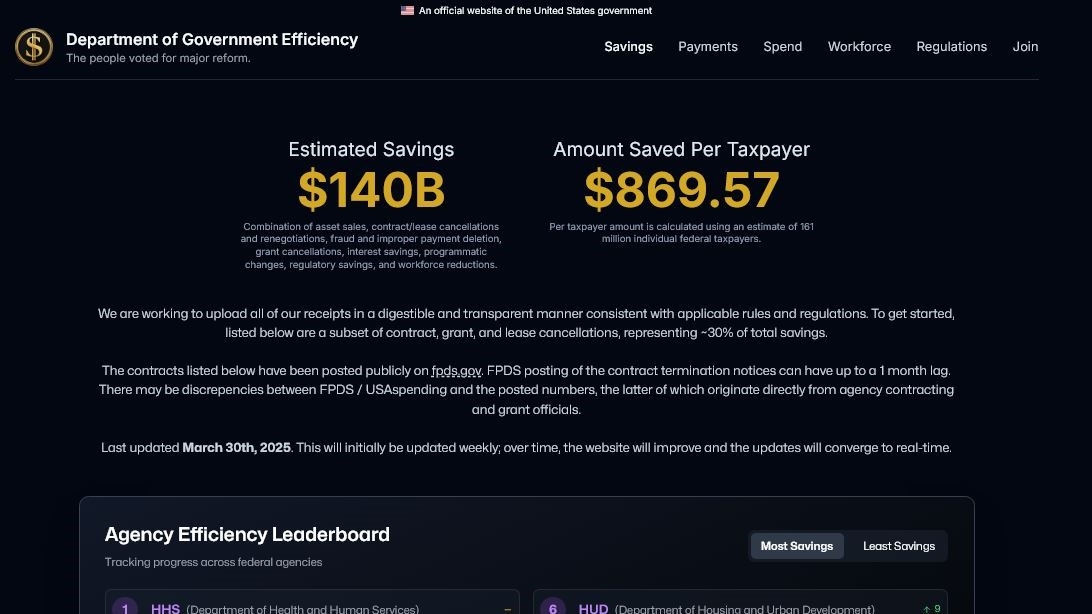The image size is (1092, 614).
Task: Open the Regulations nav item
Action: [952, 46]
